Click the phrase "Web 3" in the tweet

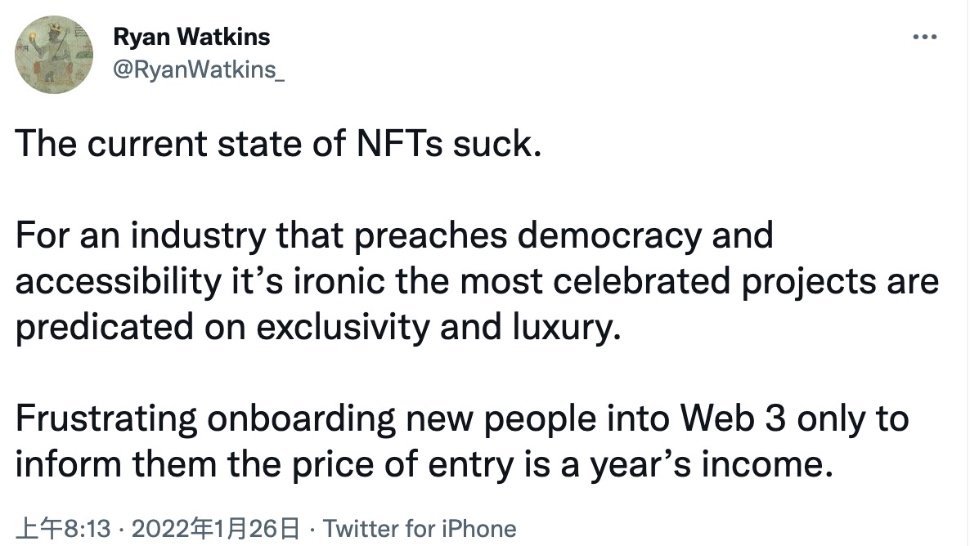[x=733, y=419]
